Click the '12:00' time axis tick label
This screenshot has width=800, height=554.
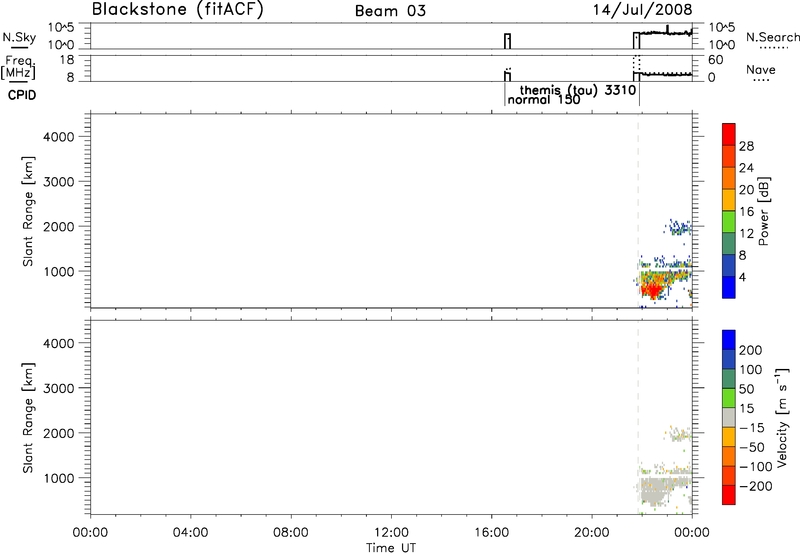[391, 533]
